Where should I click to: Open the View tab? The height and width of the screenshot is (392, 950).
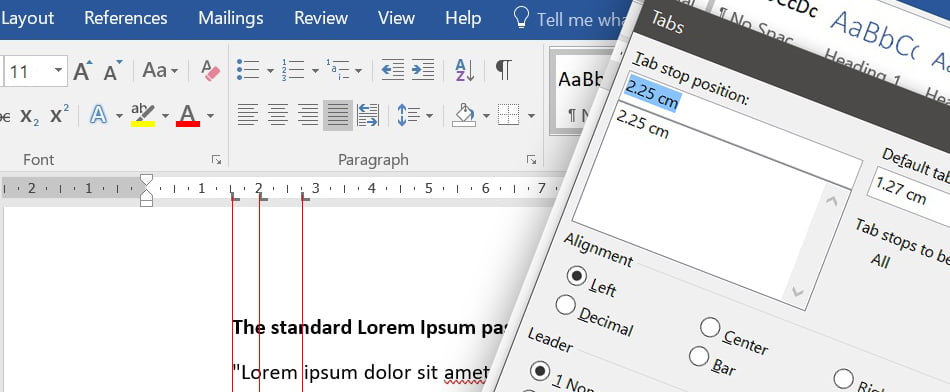click(x=396, y=18)
